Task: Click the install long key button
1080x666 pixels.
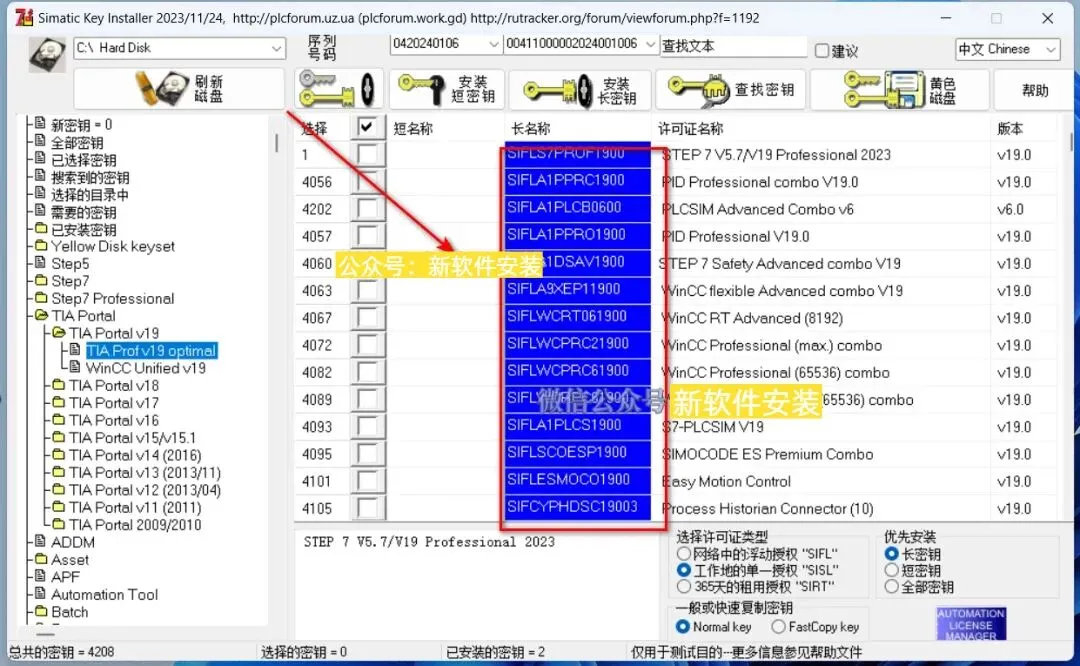Action: (x=580, y=90)
